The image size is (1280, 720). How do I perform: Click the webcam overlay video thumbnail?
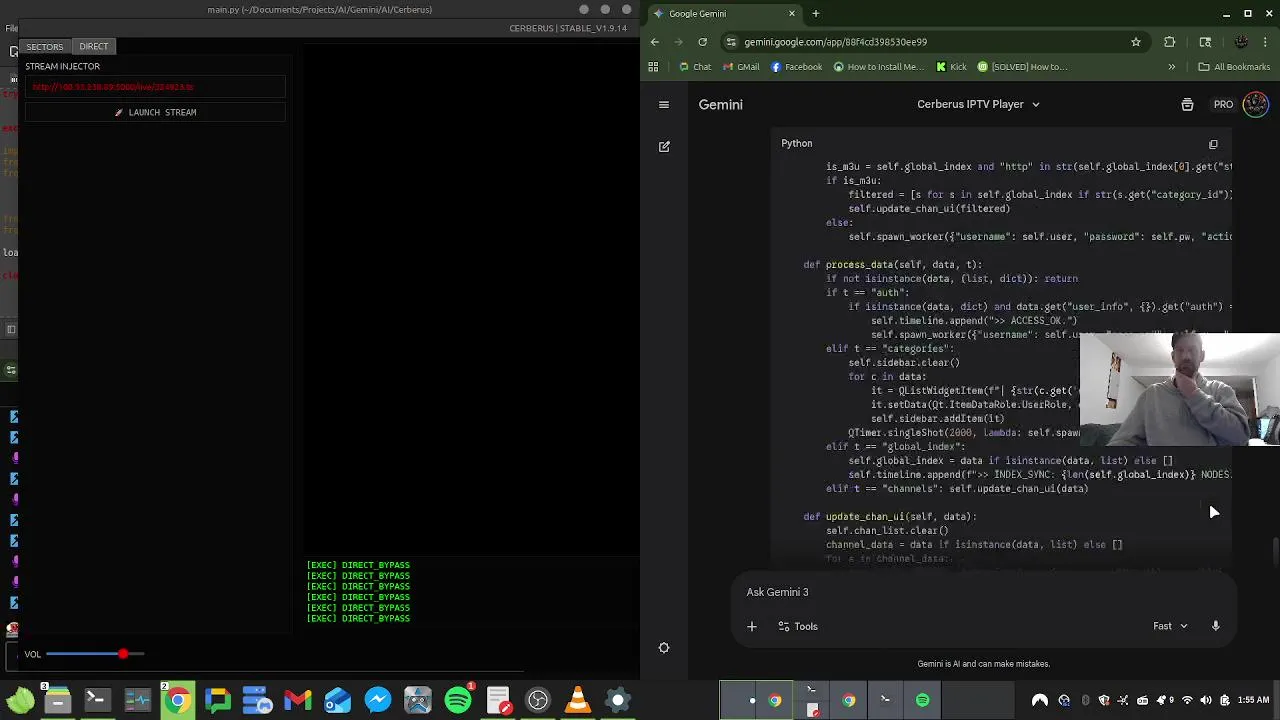pyautogui.click(x=1180, y=389)
